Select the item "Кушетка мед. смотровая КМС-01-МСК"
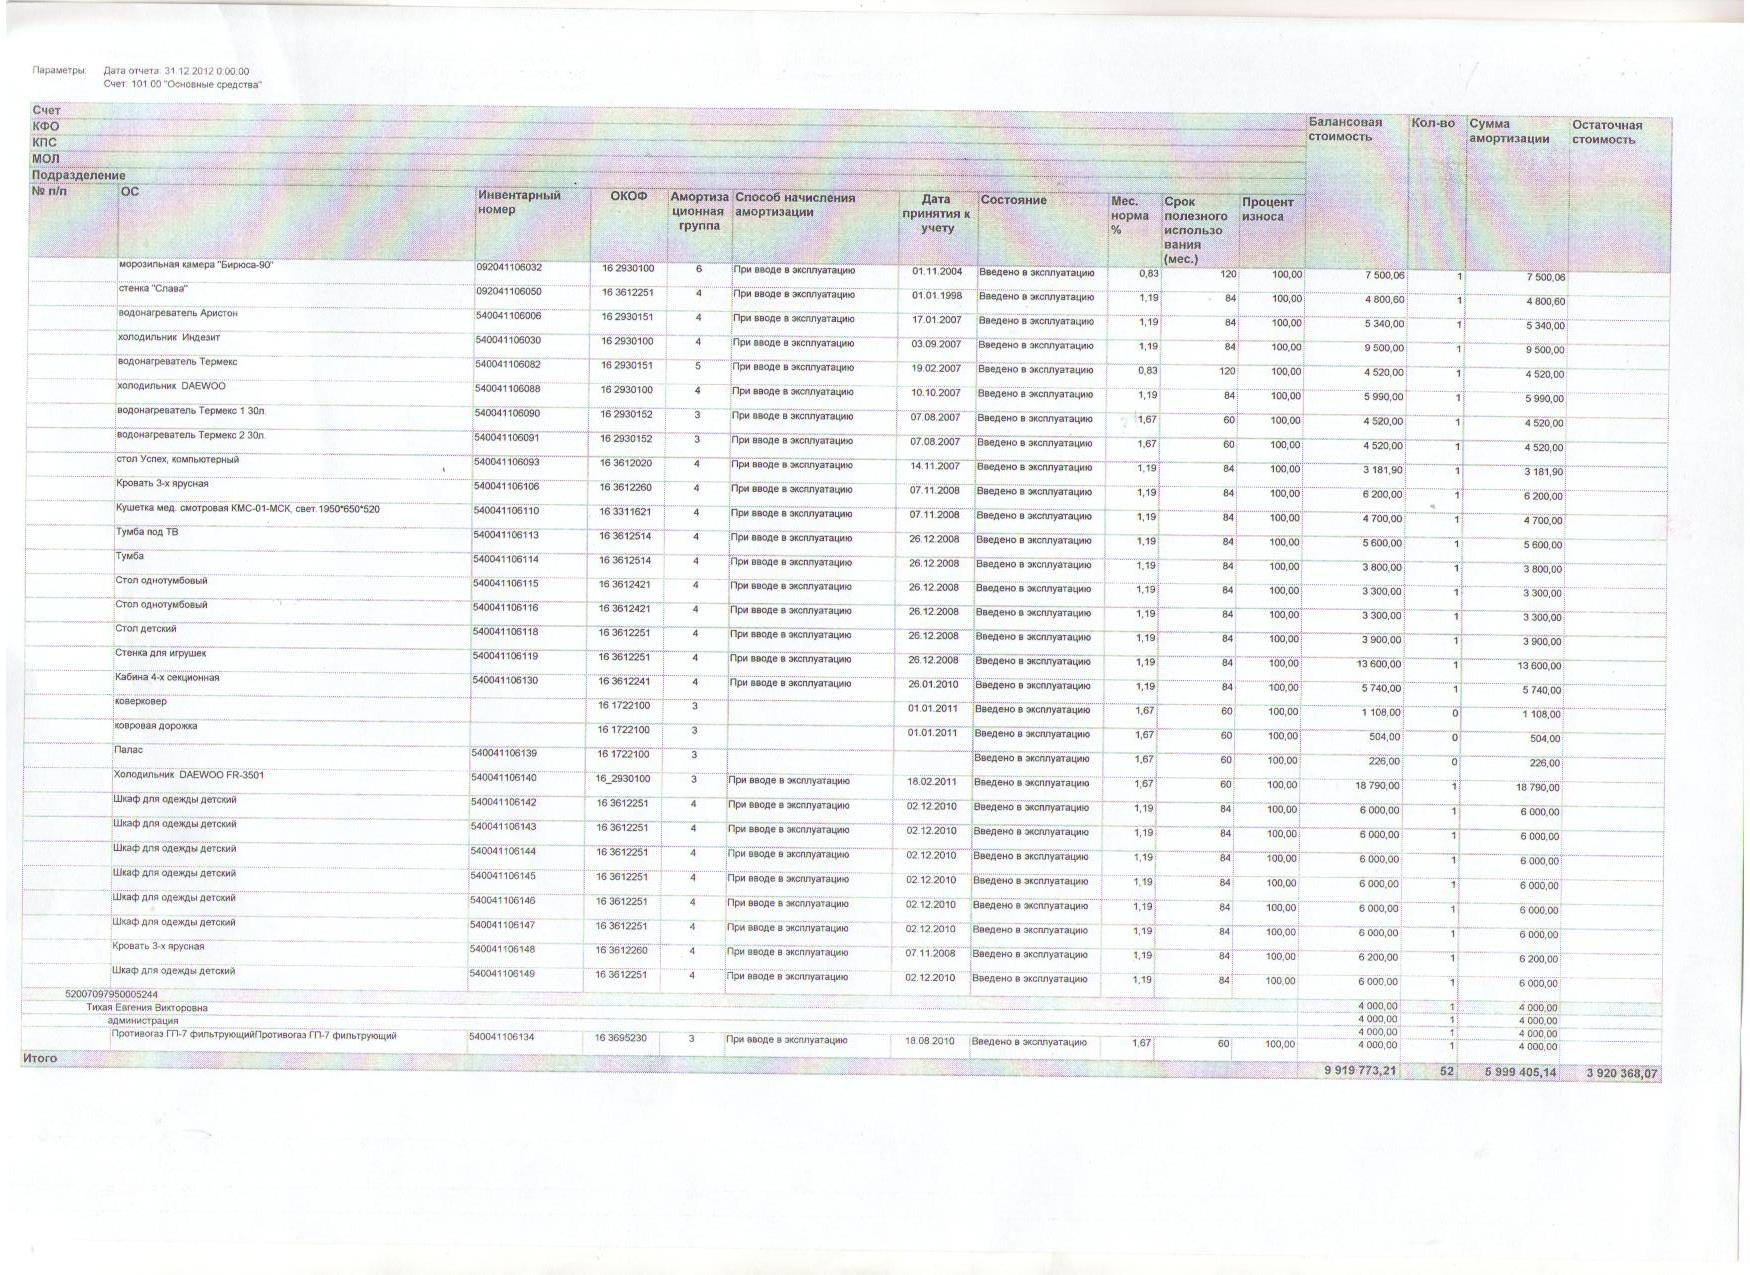 coord(248,509)
